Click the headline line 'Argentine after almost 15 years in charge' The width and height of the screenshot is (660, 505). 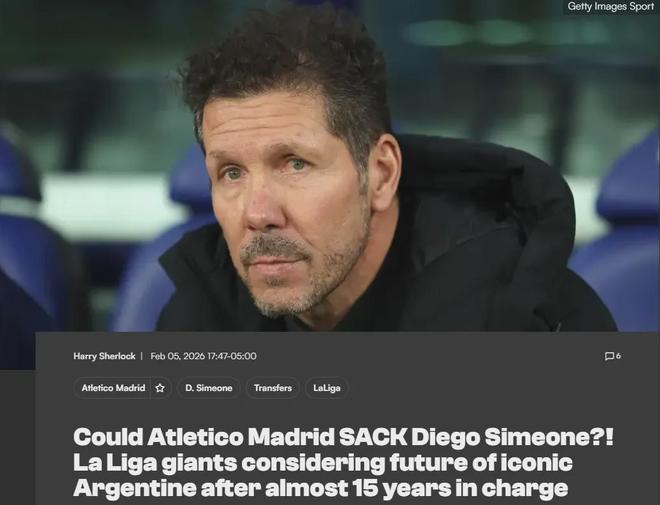click(x=321, y=488)
